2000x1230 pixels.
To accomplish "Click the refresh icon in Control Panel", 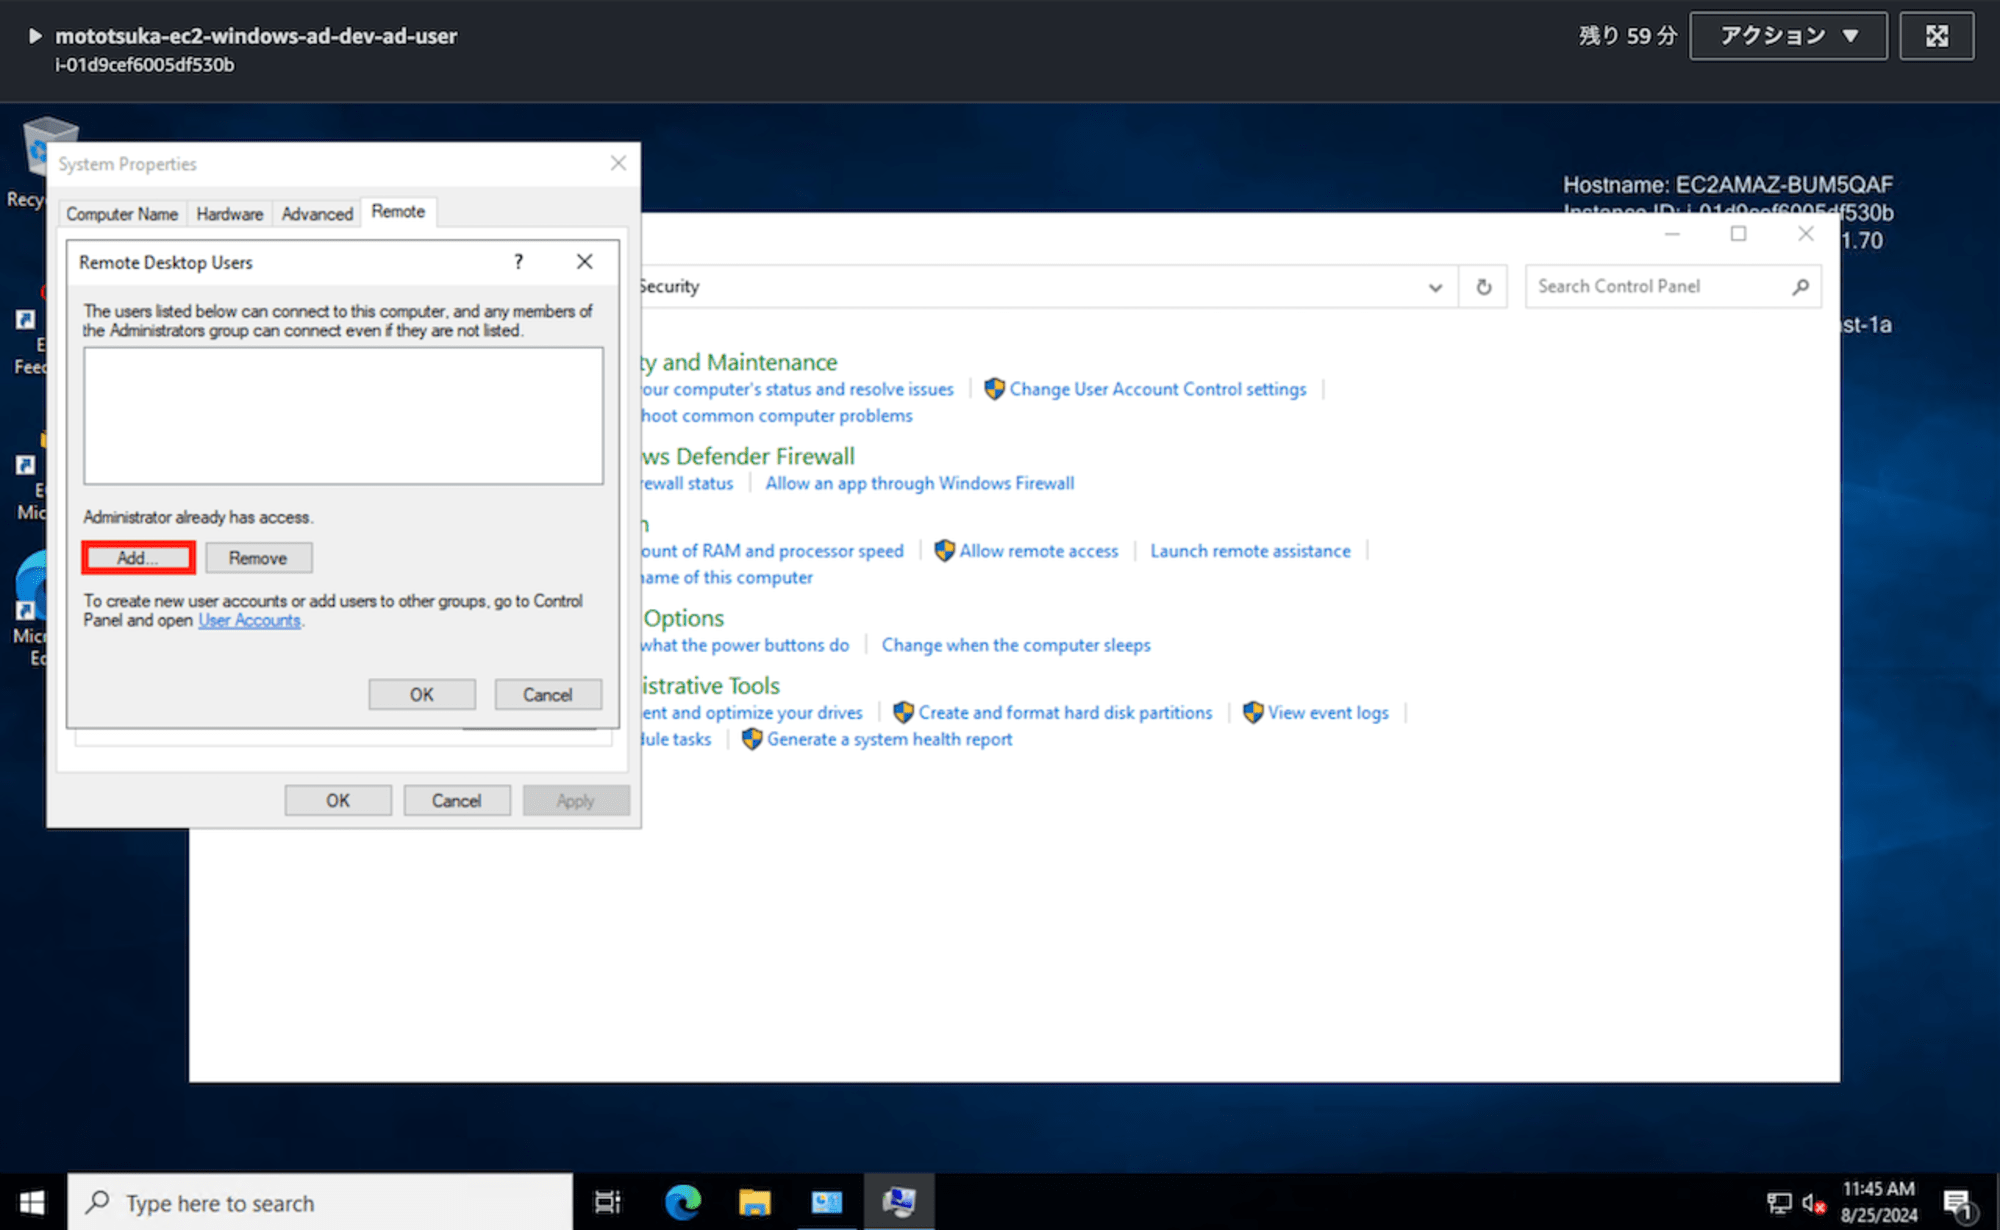I will click(x=1484, y=286).
